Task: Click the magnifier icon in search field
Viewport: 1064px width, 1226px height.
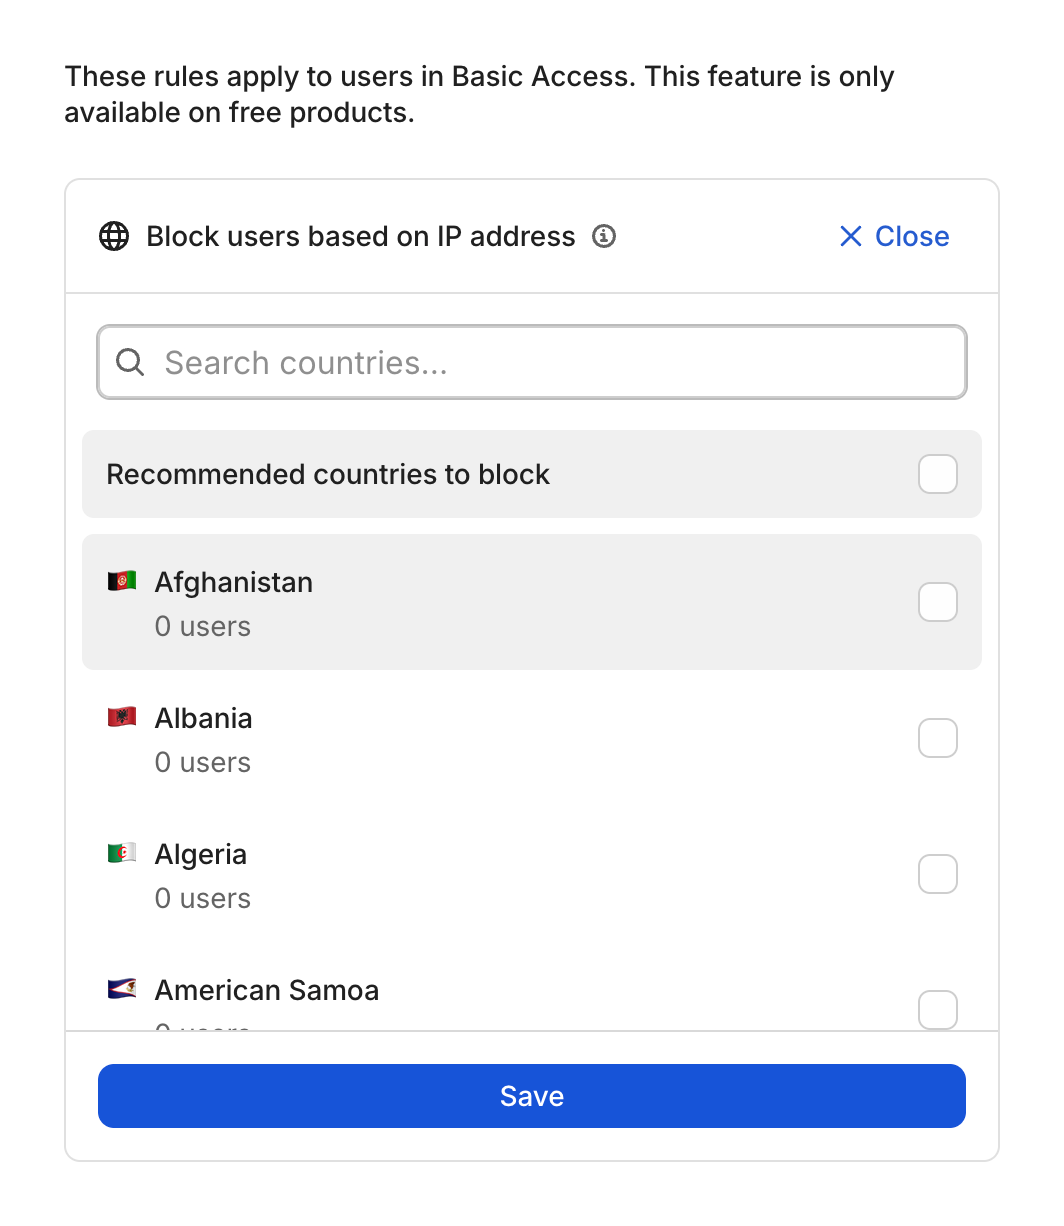Action: pyautogui.click(x=130, y=362)
